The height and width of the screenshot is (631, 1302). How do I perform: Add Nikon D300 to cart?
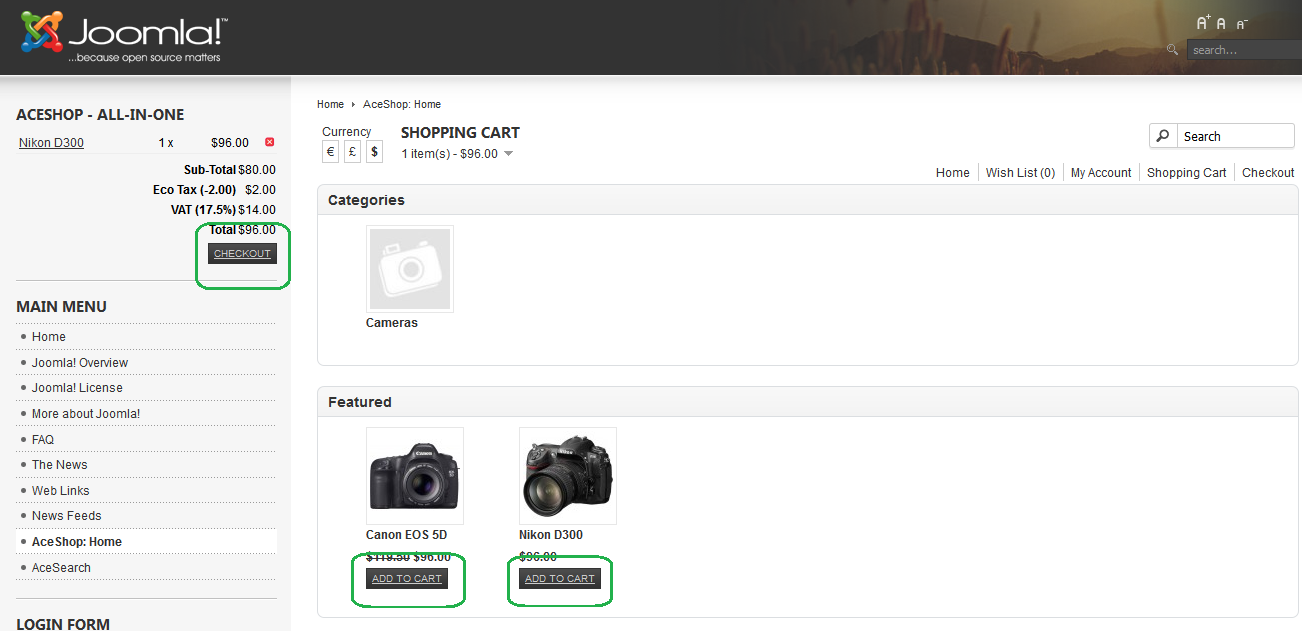(560, 579)
